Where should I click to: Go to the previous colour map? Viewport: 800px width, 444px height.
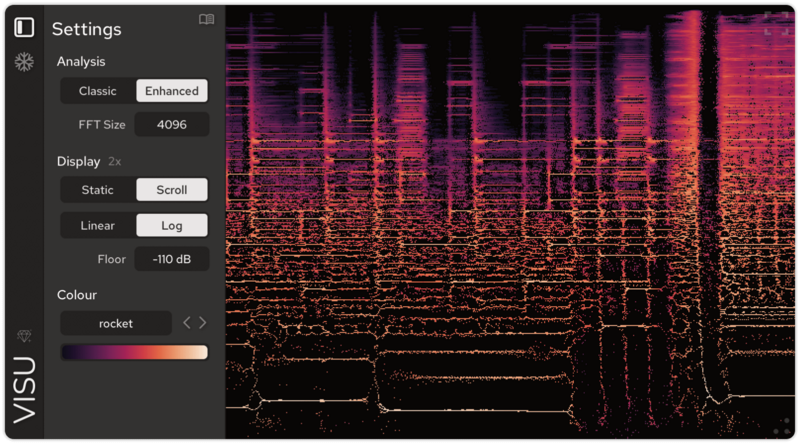click(186, 323)
